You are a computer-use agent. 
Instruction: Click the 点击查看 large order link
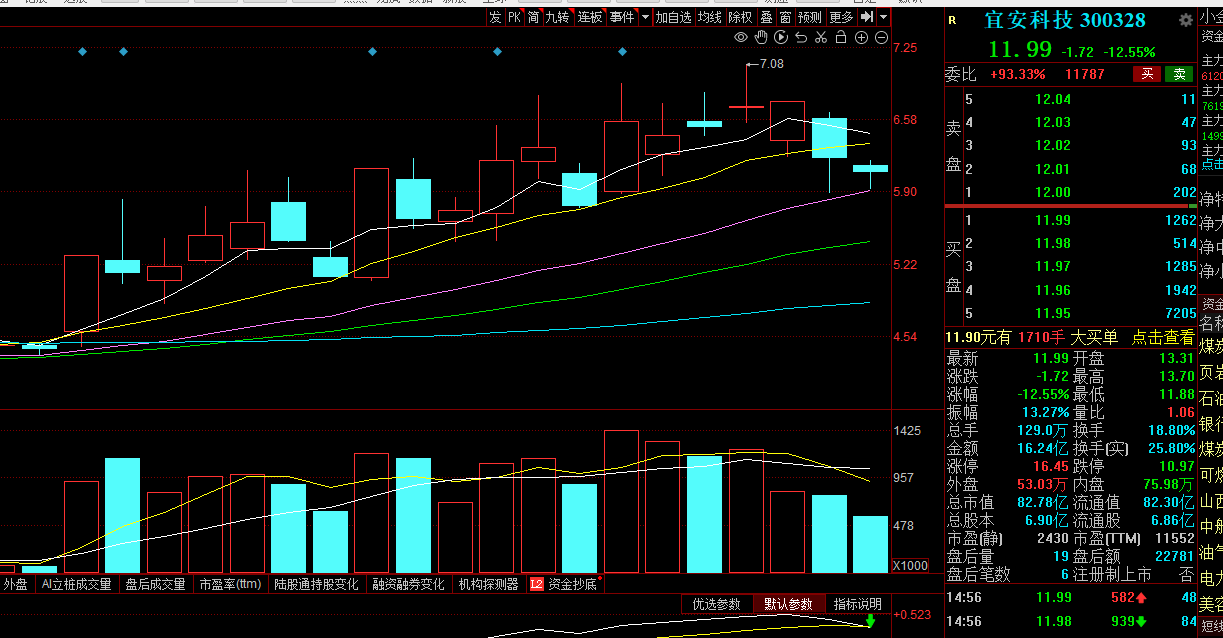click(1162, 338)
